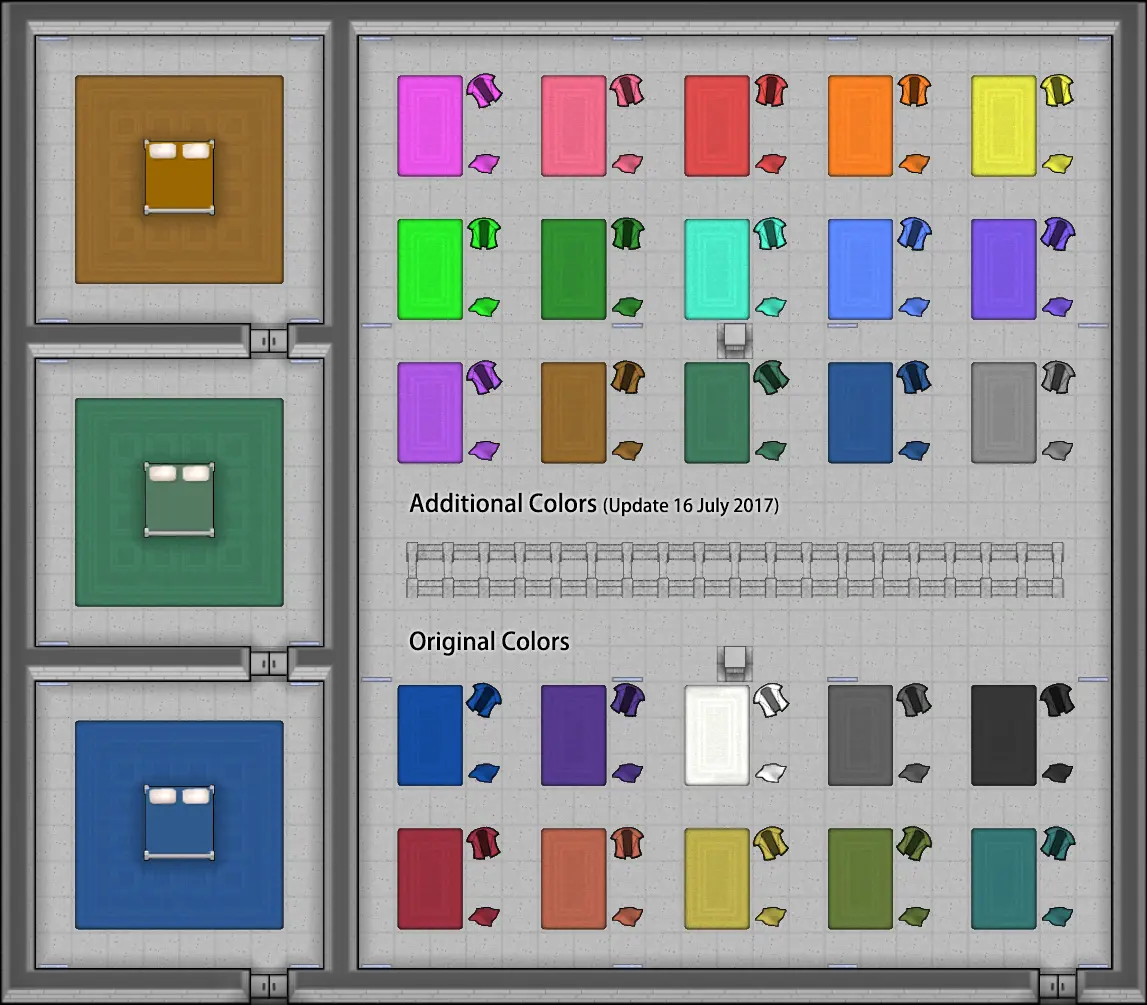
Task: Select the bed on the large brown carpet
Action: (179, 178)
